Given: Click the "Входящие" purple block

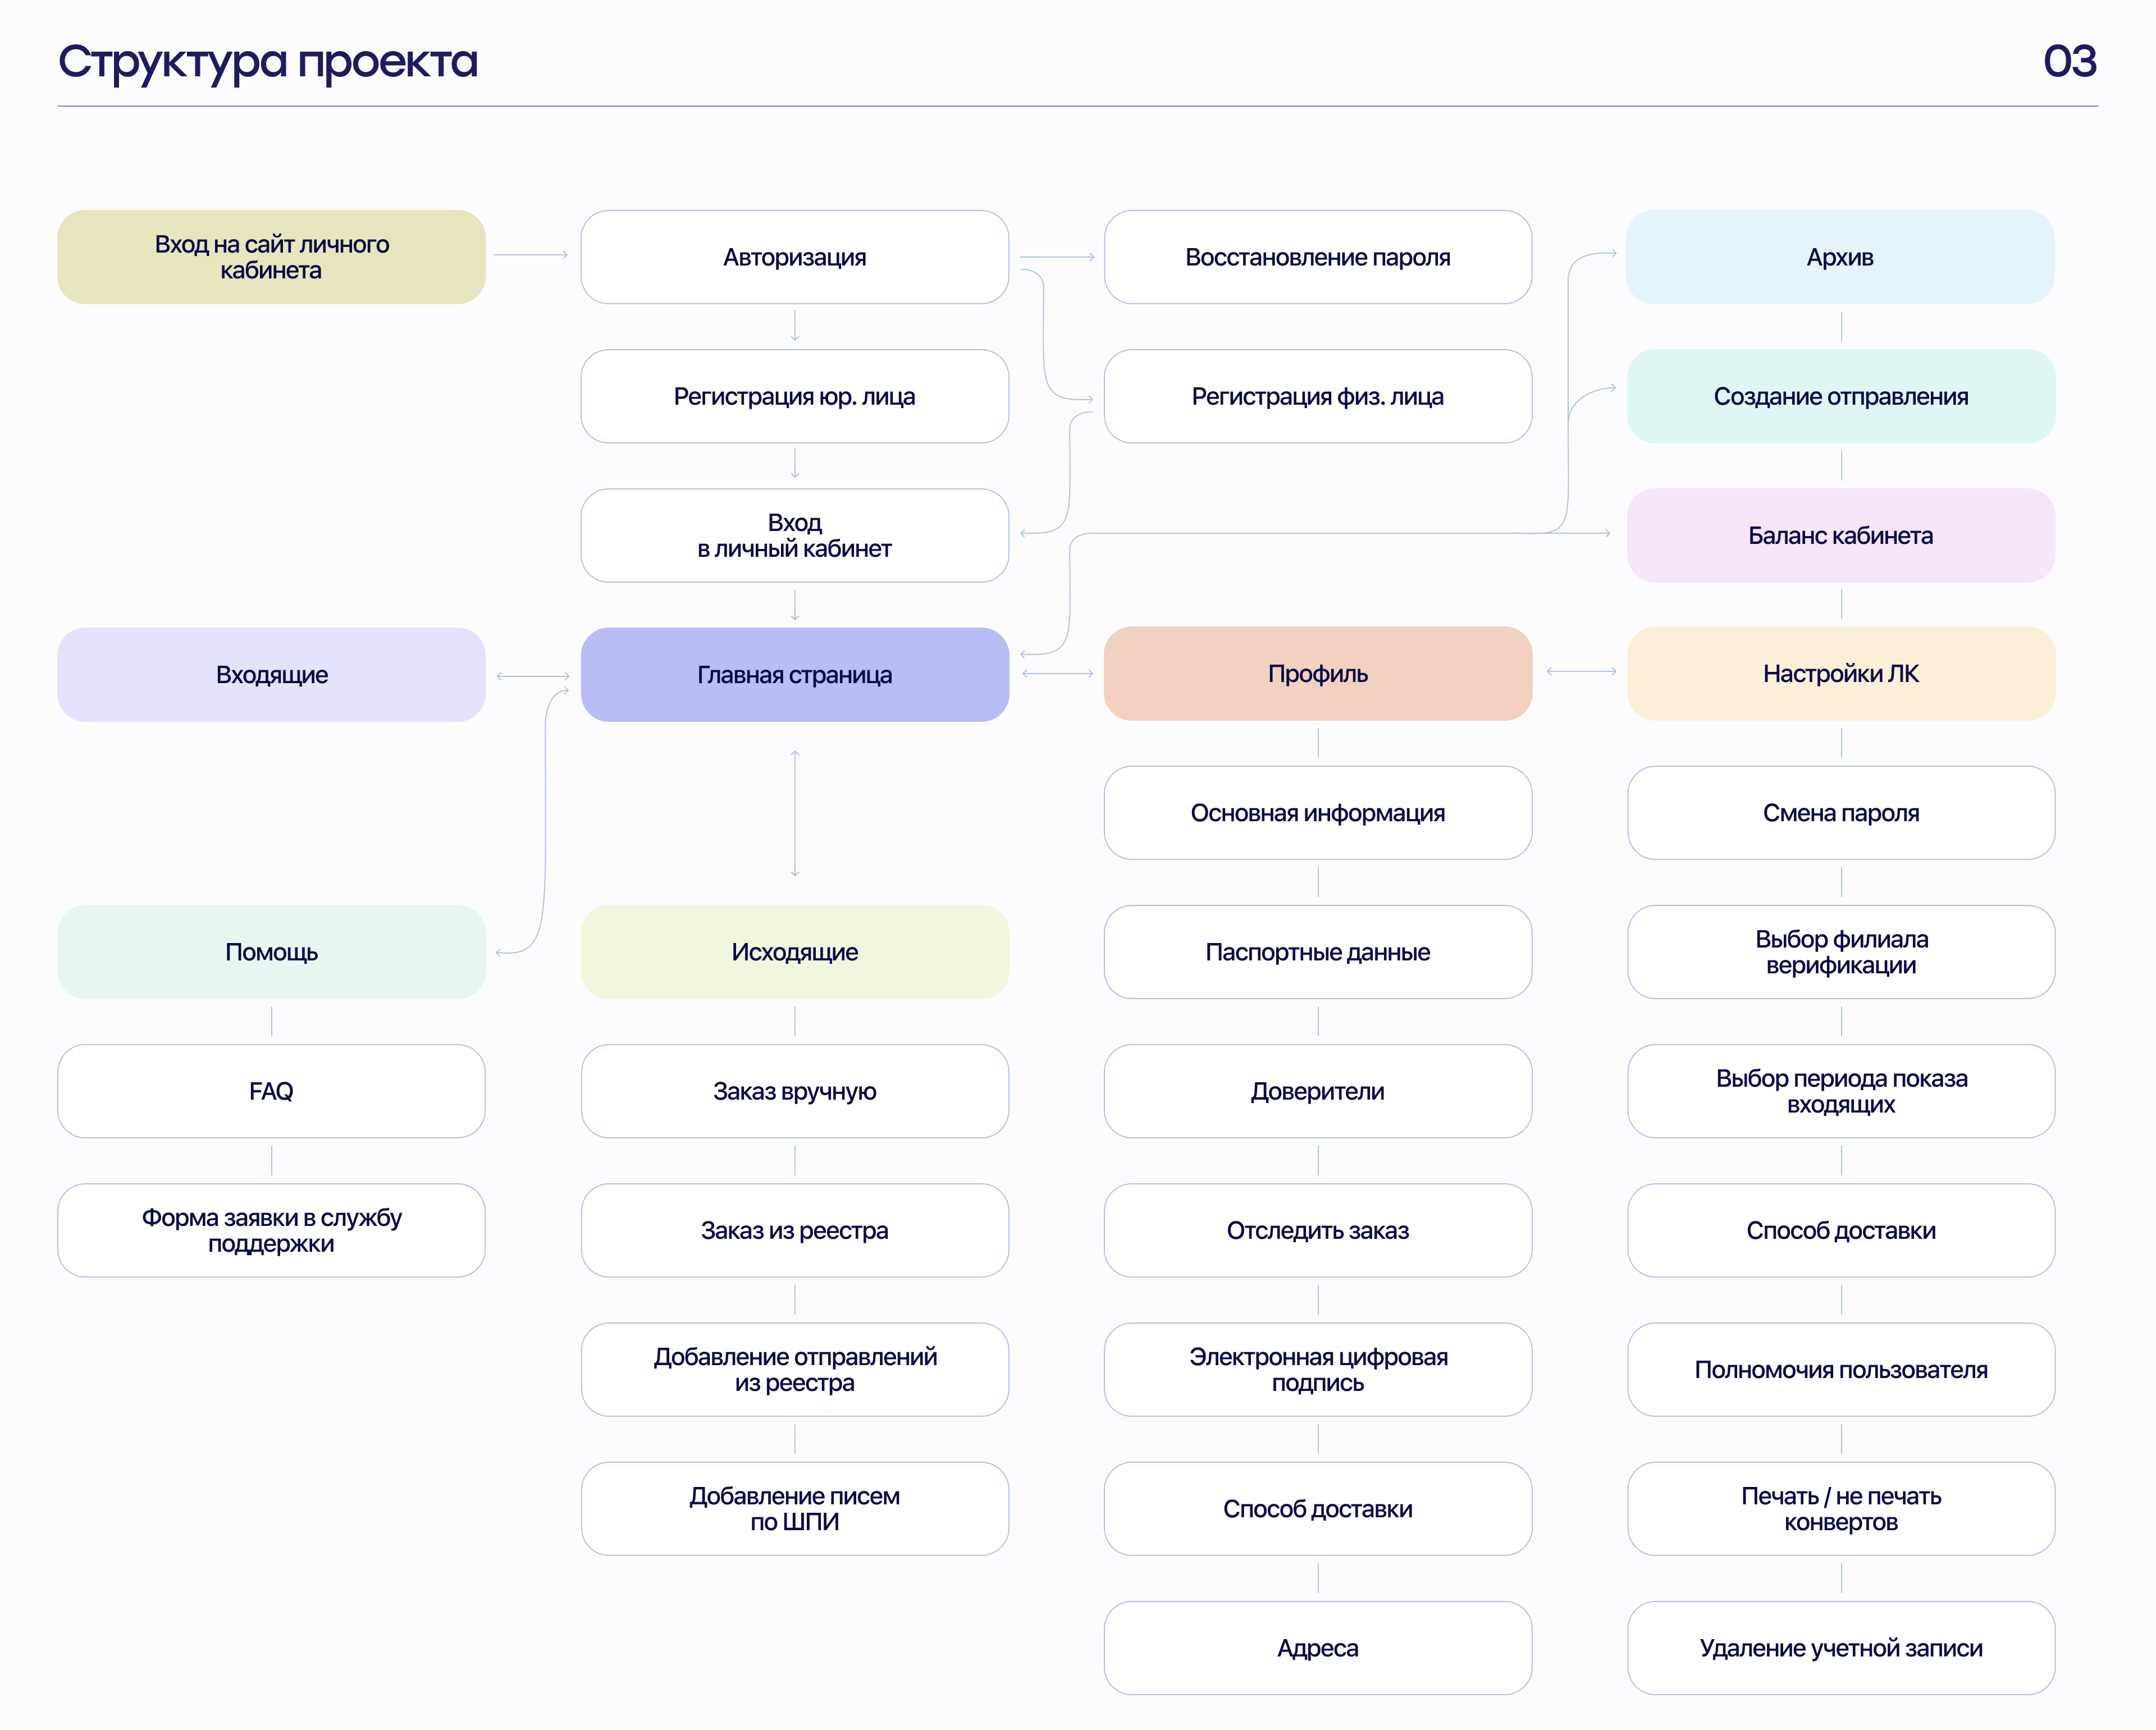Looking at the screenshot, I should [x=271, y=675].
